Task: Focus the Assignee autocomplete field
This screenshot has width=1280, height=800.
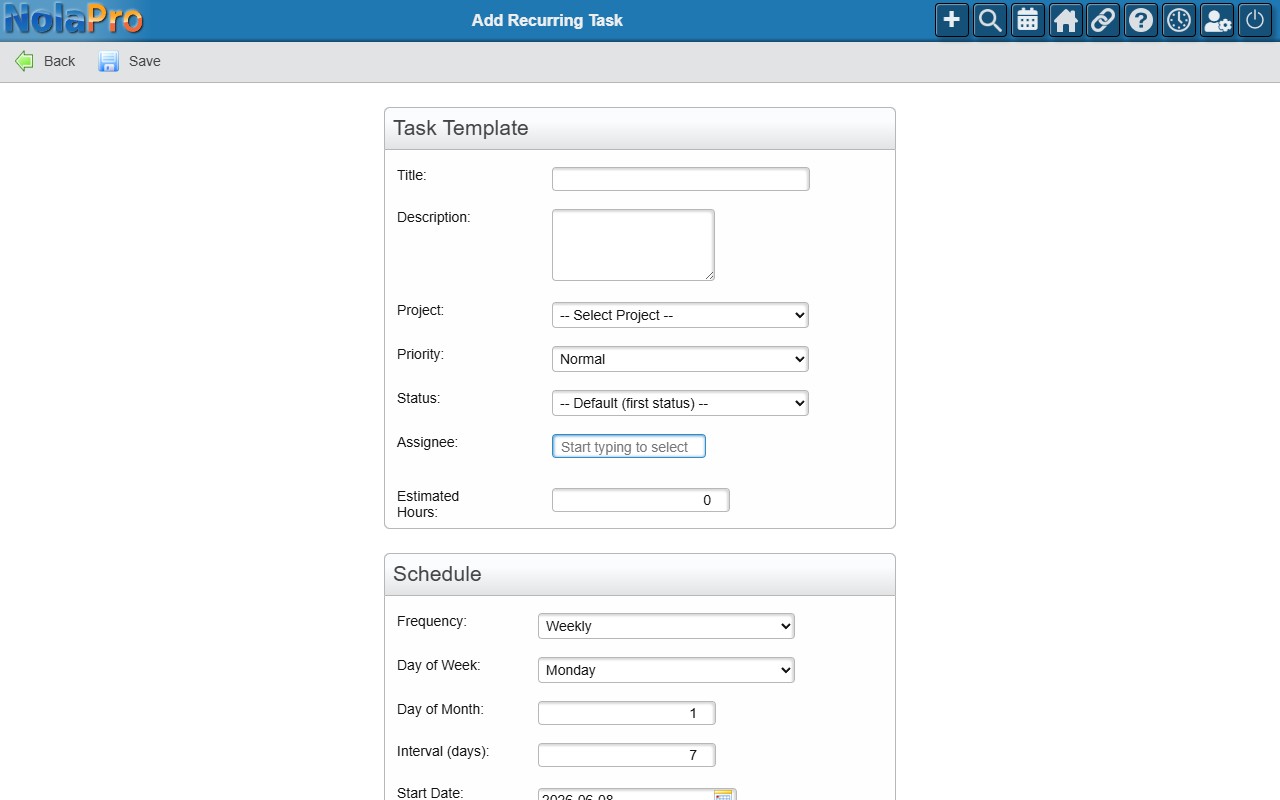Action: tap(629, 446)
